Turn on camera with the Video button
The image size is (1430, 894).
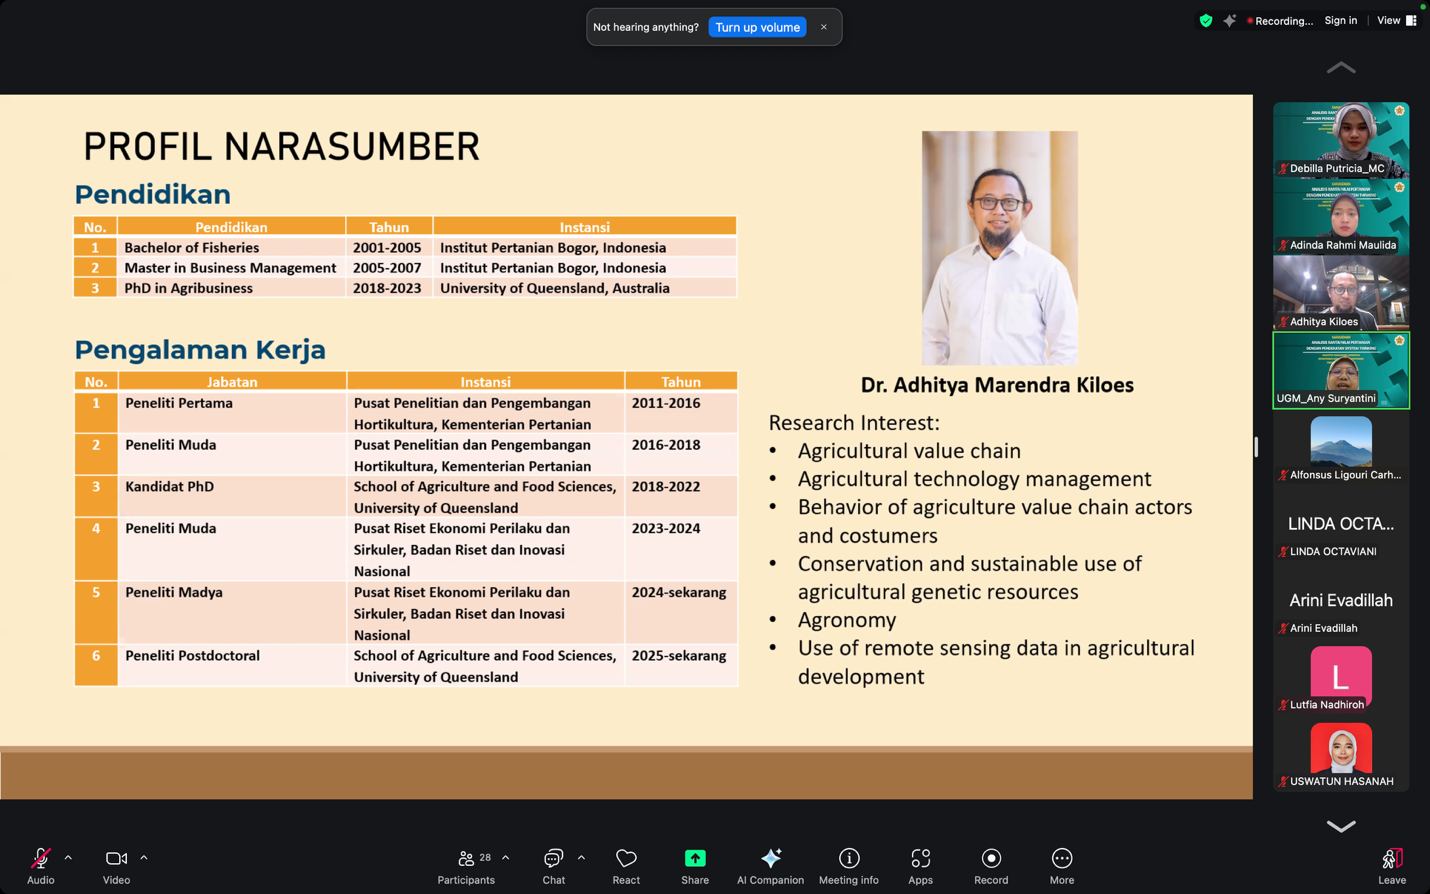pos(116,864)
